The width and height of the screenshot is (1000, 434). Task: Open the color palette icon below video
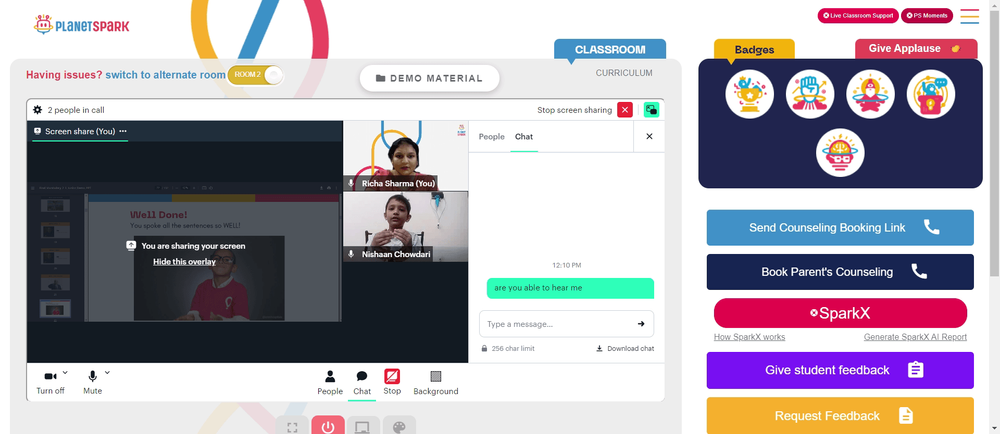[x=399, y=426]
